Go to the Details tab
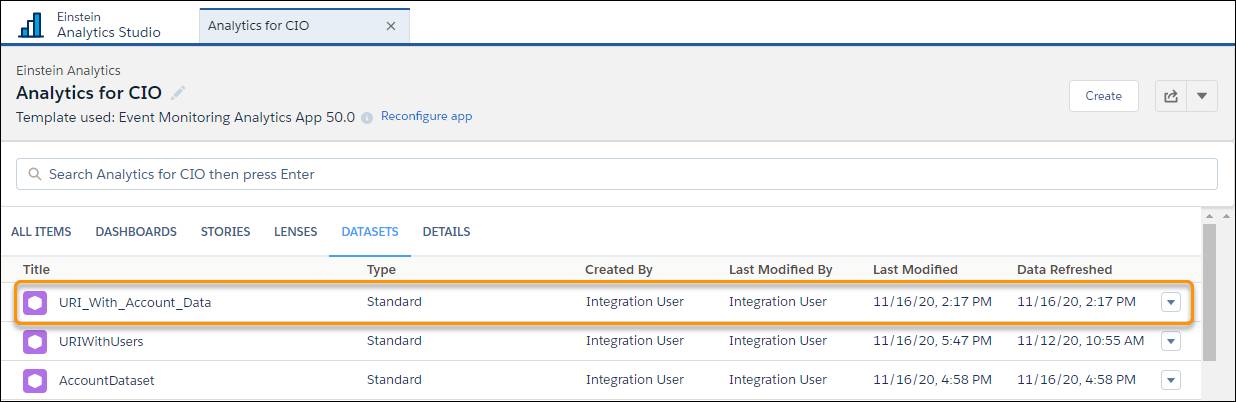This screenshot has height=402, width=1236. click(x=446, y=232)
